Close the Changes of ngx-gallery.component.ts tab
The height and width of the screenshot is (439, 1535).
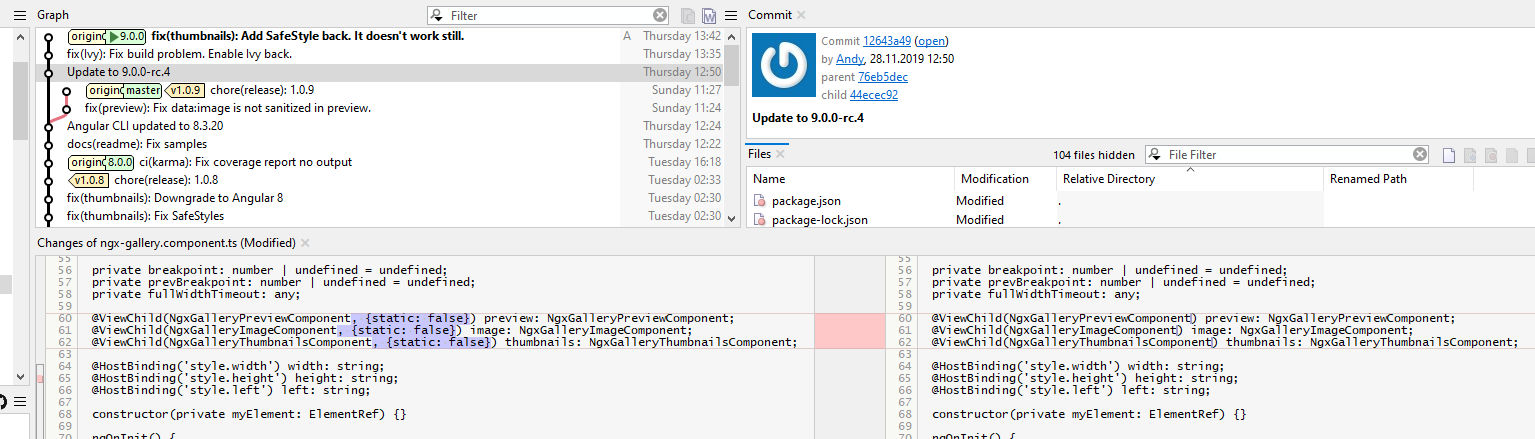point(305,243)
